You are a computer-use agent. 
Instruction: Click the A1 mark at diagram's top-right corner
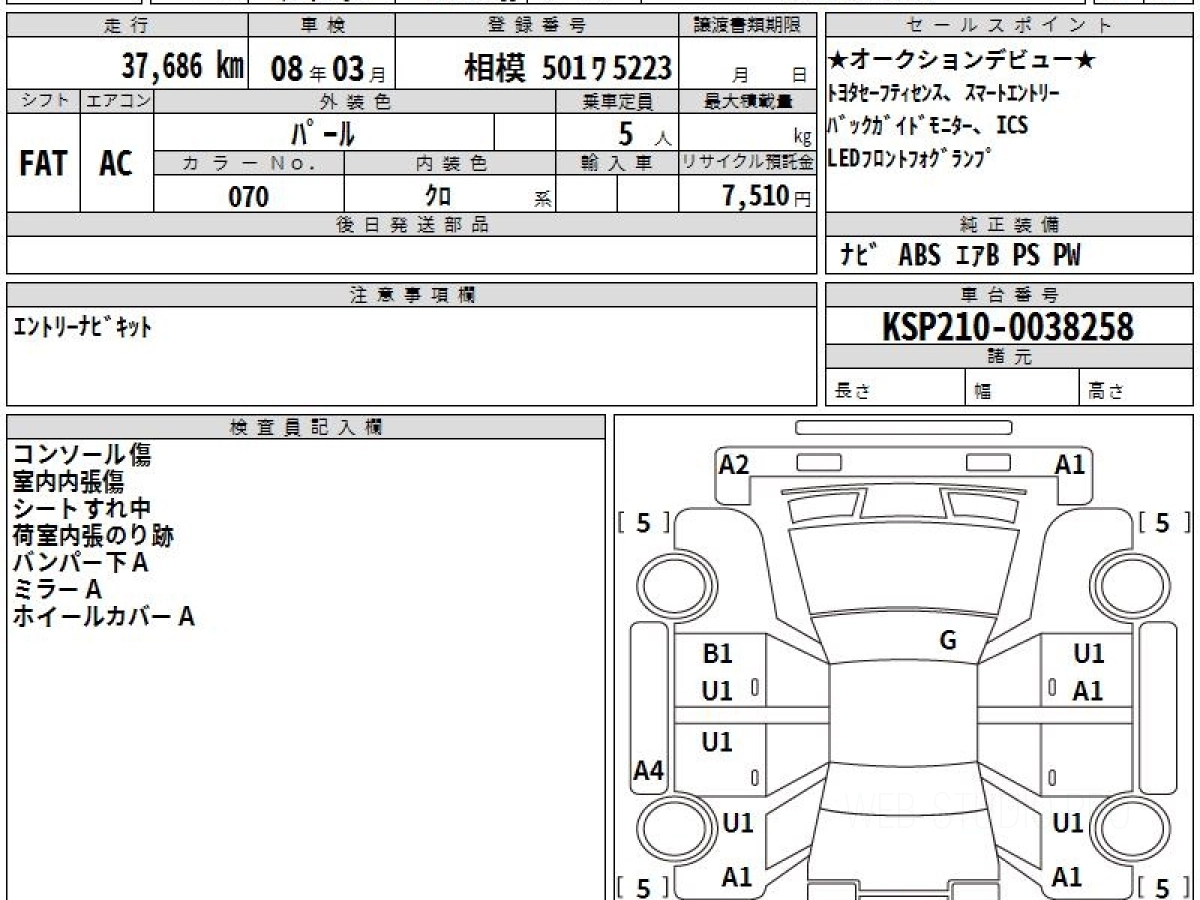pos(1070,465)
